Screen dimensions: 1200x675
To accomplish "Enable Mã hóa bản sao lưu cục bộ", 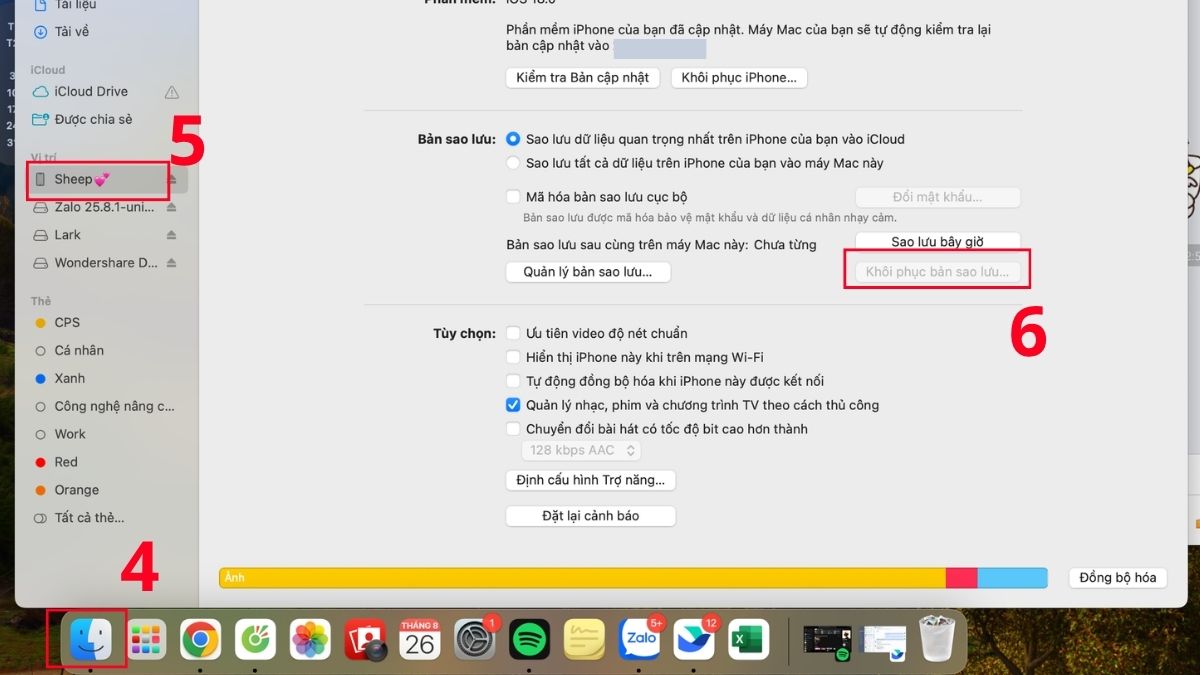I will pos(513,197).
